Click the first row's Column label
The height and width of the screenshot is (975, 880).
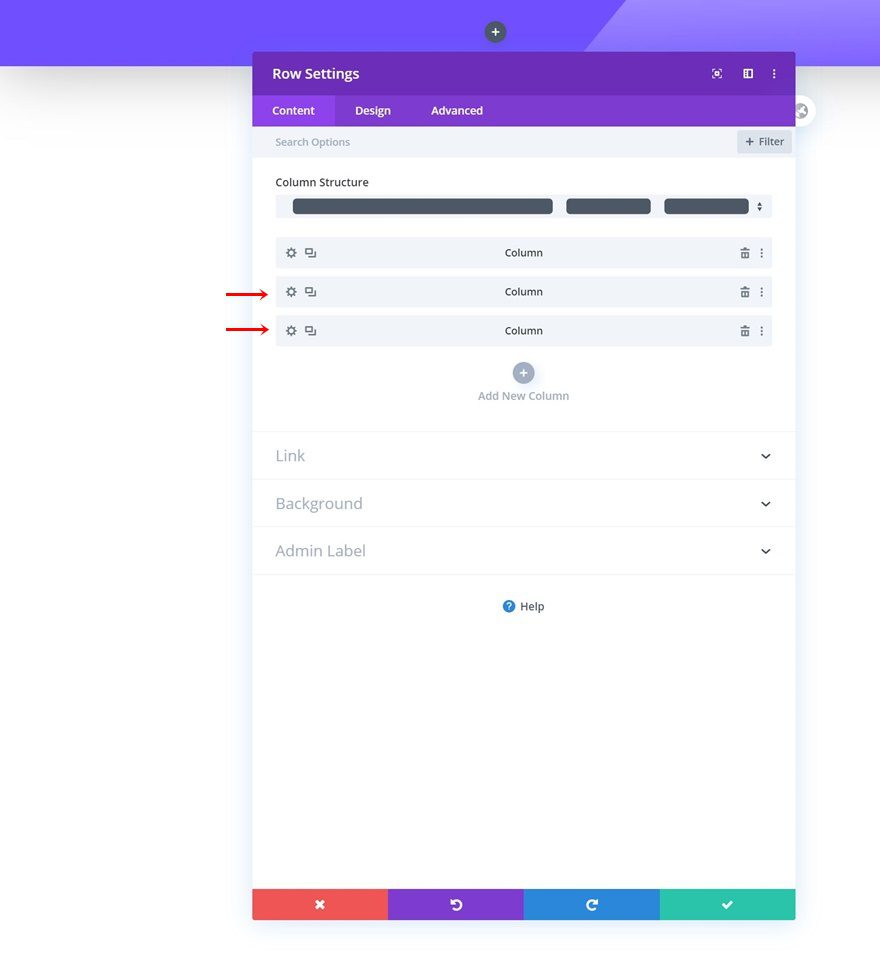click(524, 253)
